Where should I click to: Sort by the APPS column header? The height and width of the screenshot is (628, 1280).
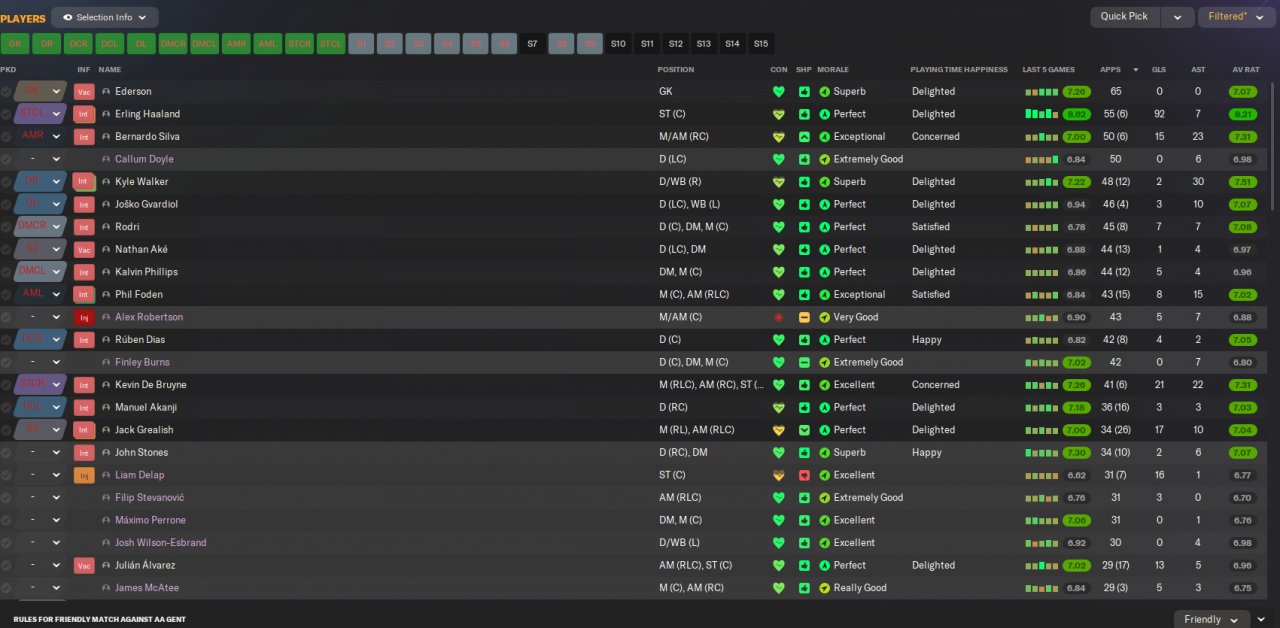tap(1110, 70)
